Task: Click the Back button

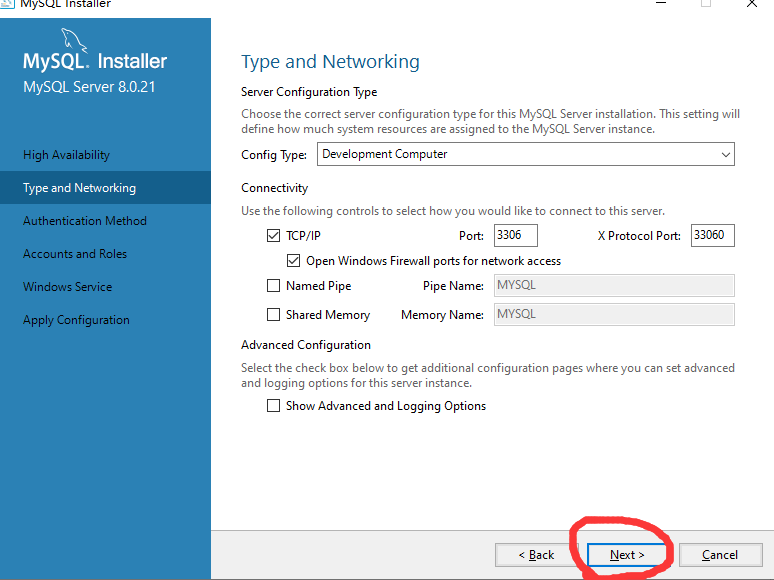Action: coord(536,555)
